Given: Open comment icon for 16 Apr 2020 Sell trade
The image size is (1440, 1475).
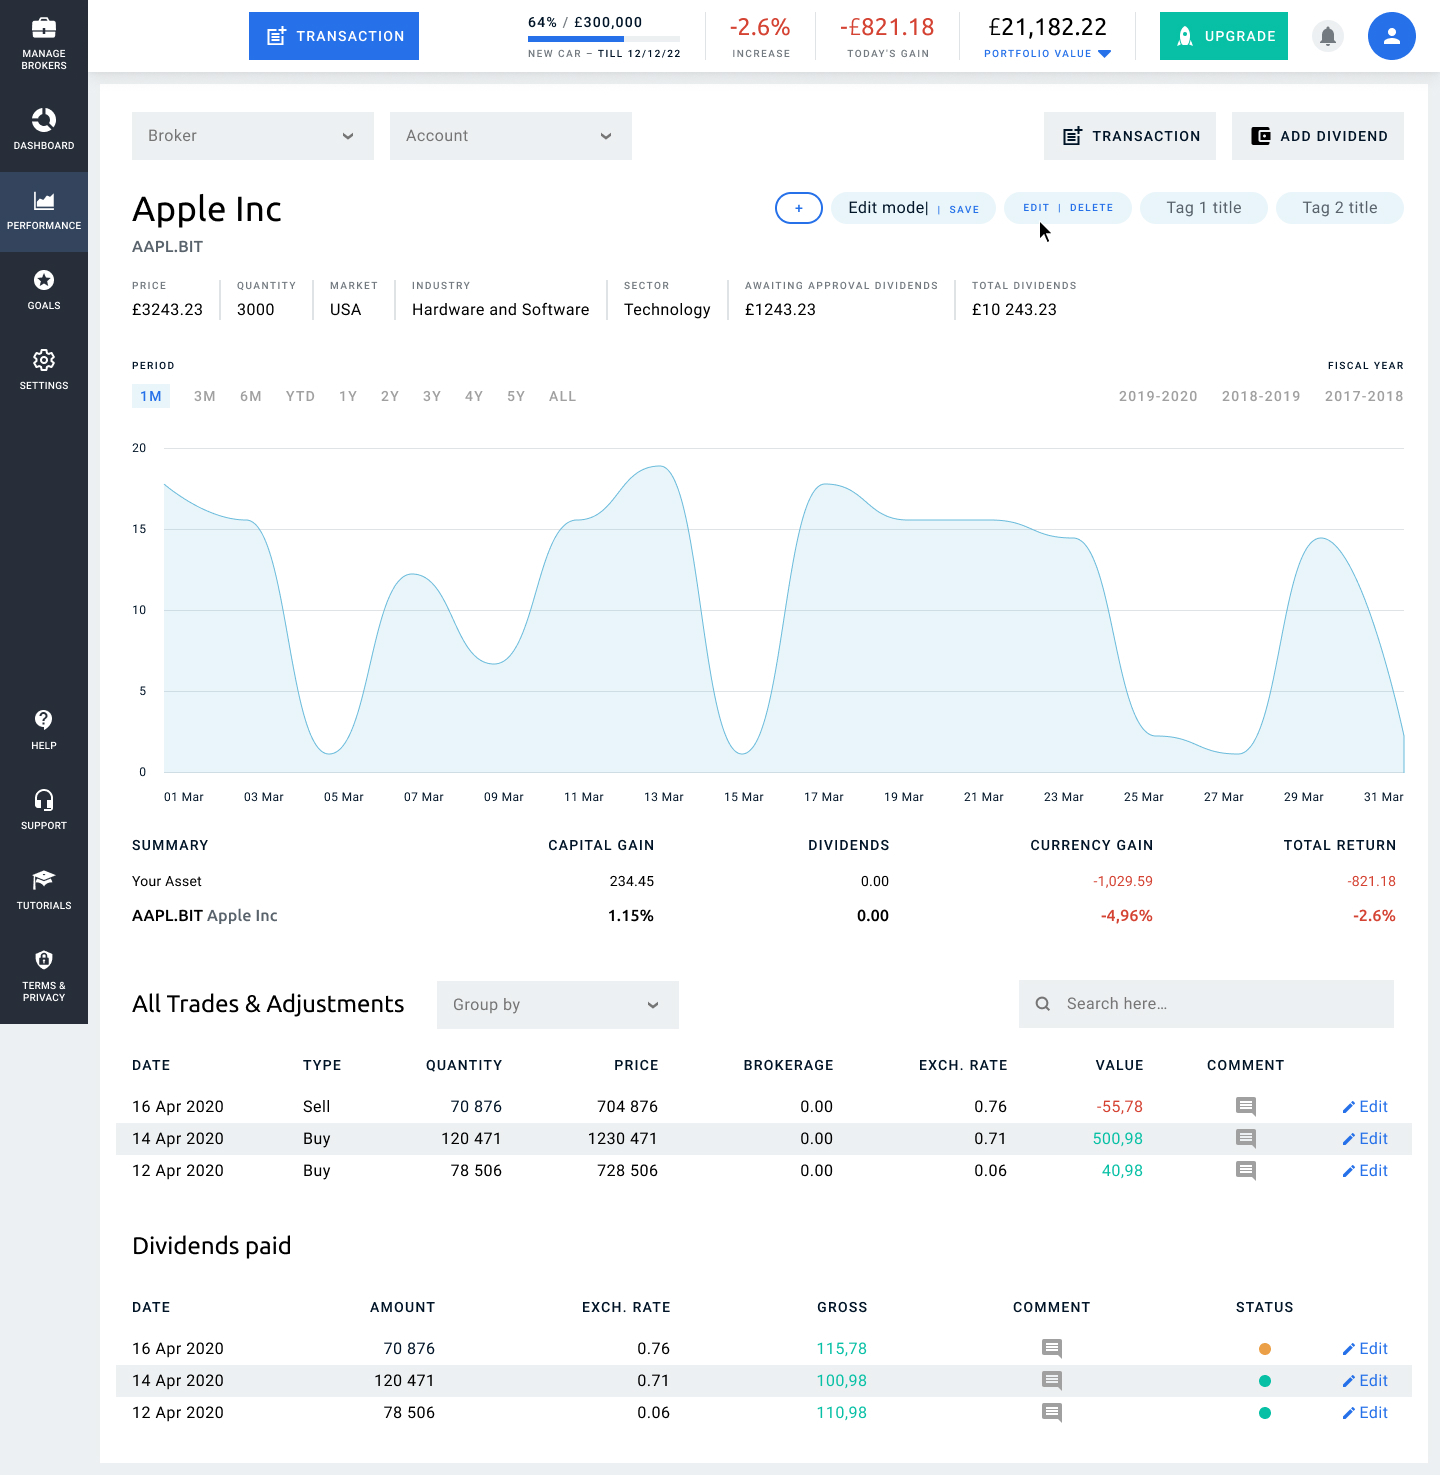Looking at the screenshot, I should tap(1246, 1107).
